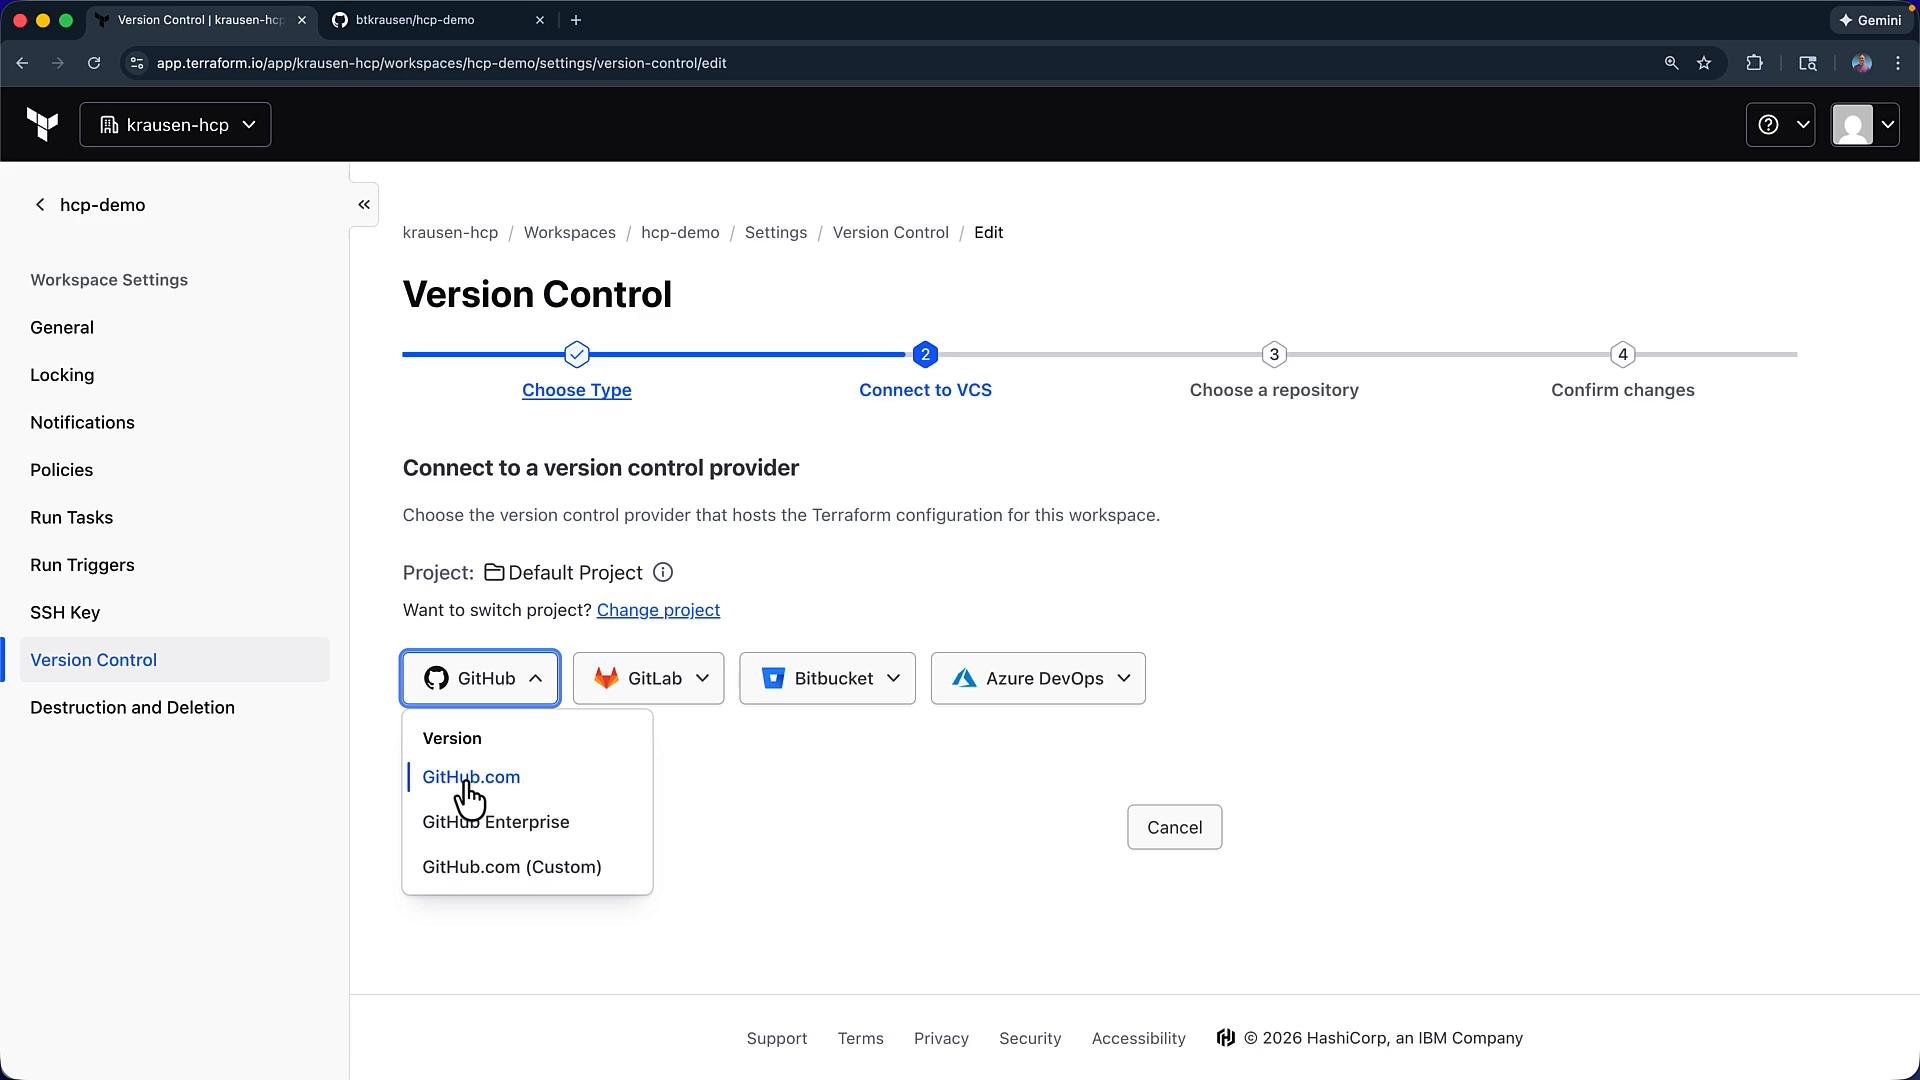This screenshot has height=1080, width=1920.
Task: Open the user avatar menu
Action: coord(1865,125)
